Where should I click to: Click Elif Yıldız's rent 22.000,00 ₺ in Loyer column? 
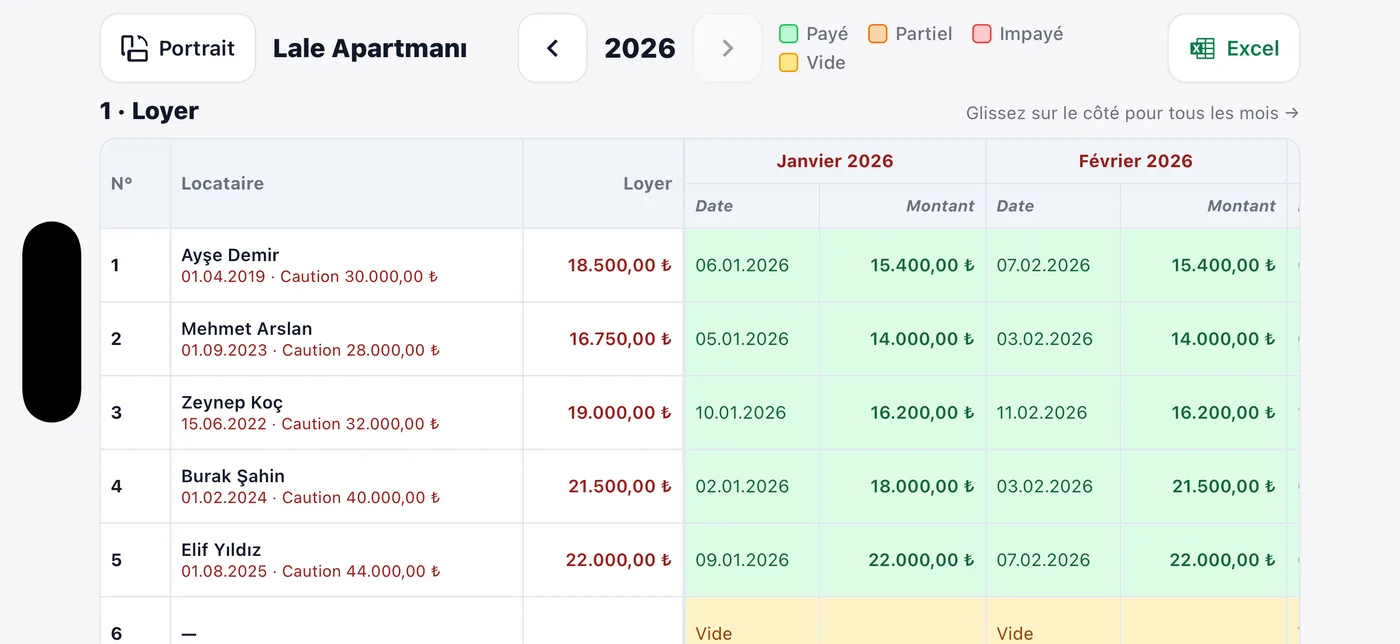[x=619, y=560]
